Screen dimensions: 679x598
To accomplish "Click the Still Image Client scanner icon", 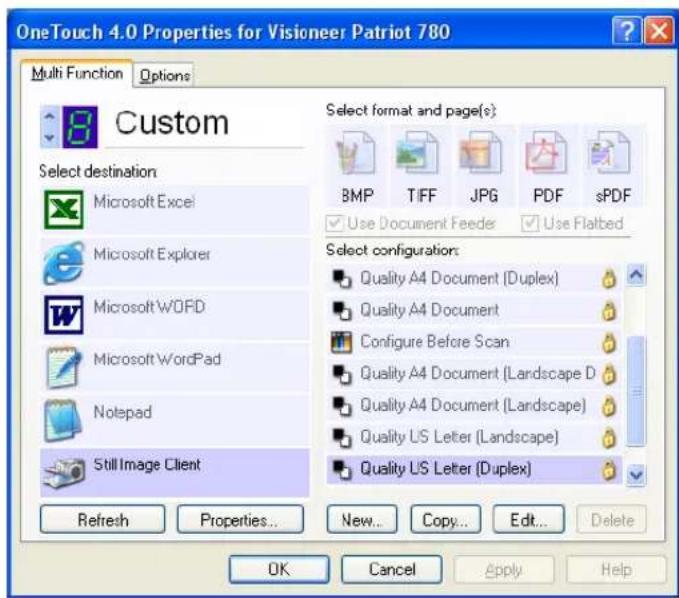I will click(64, 472).
